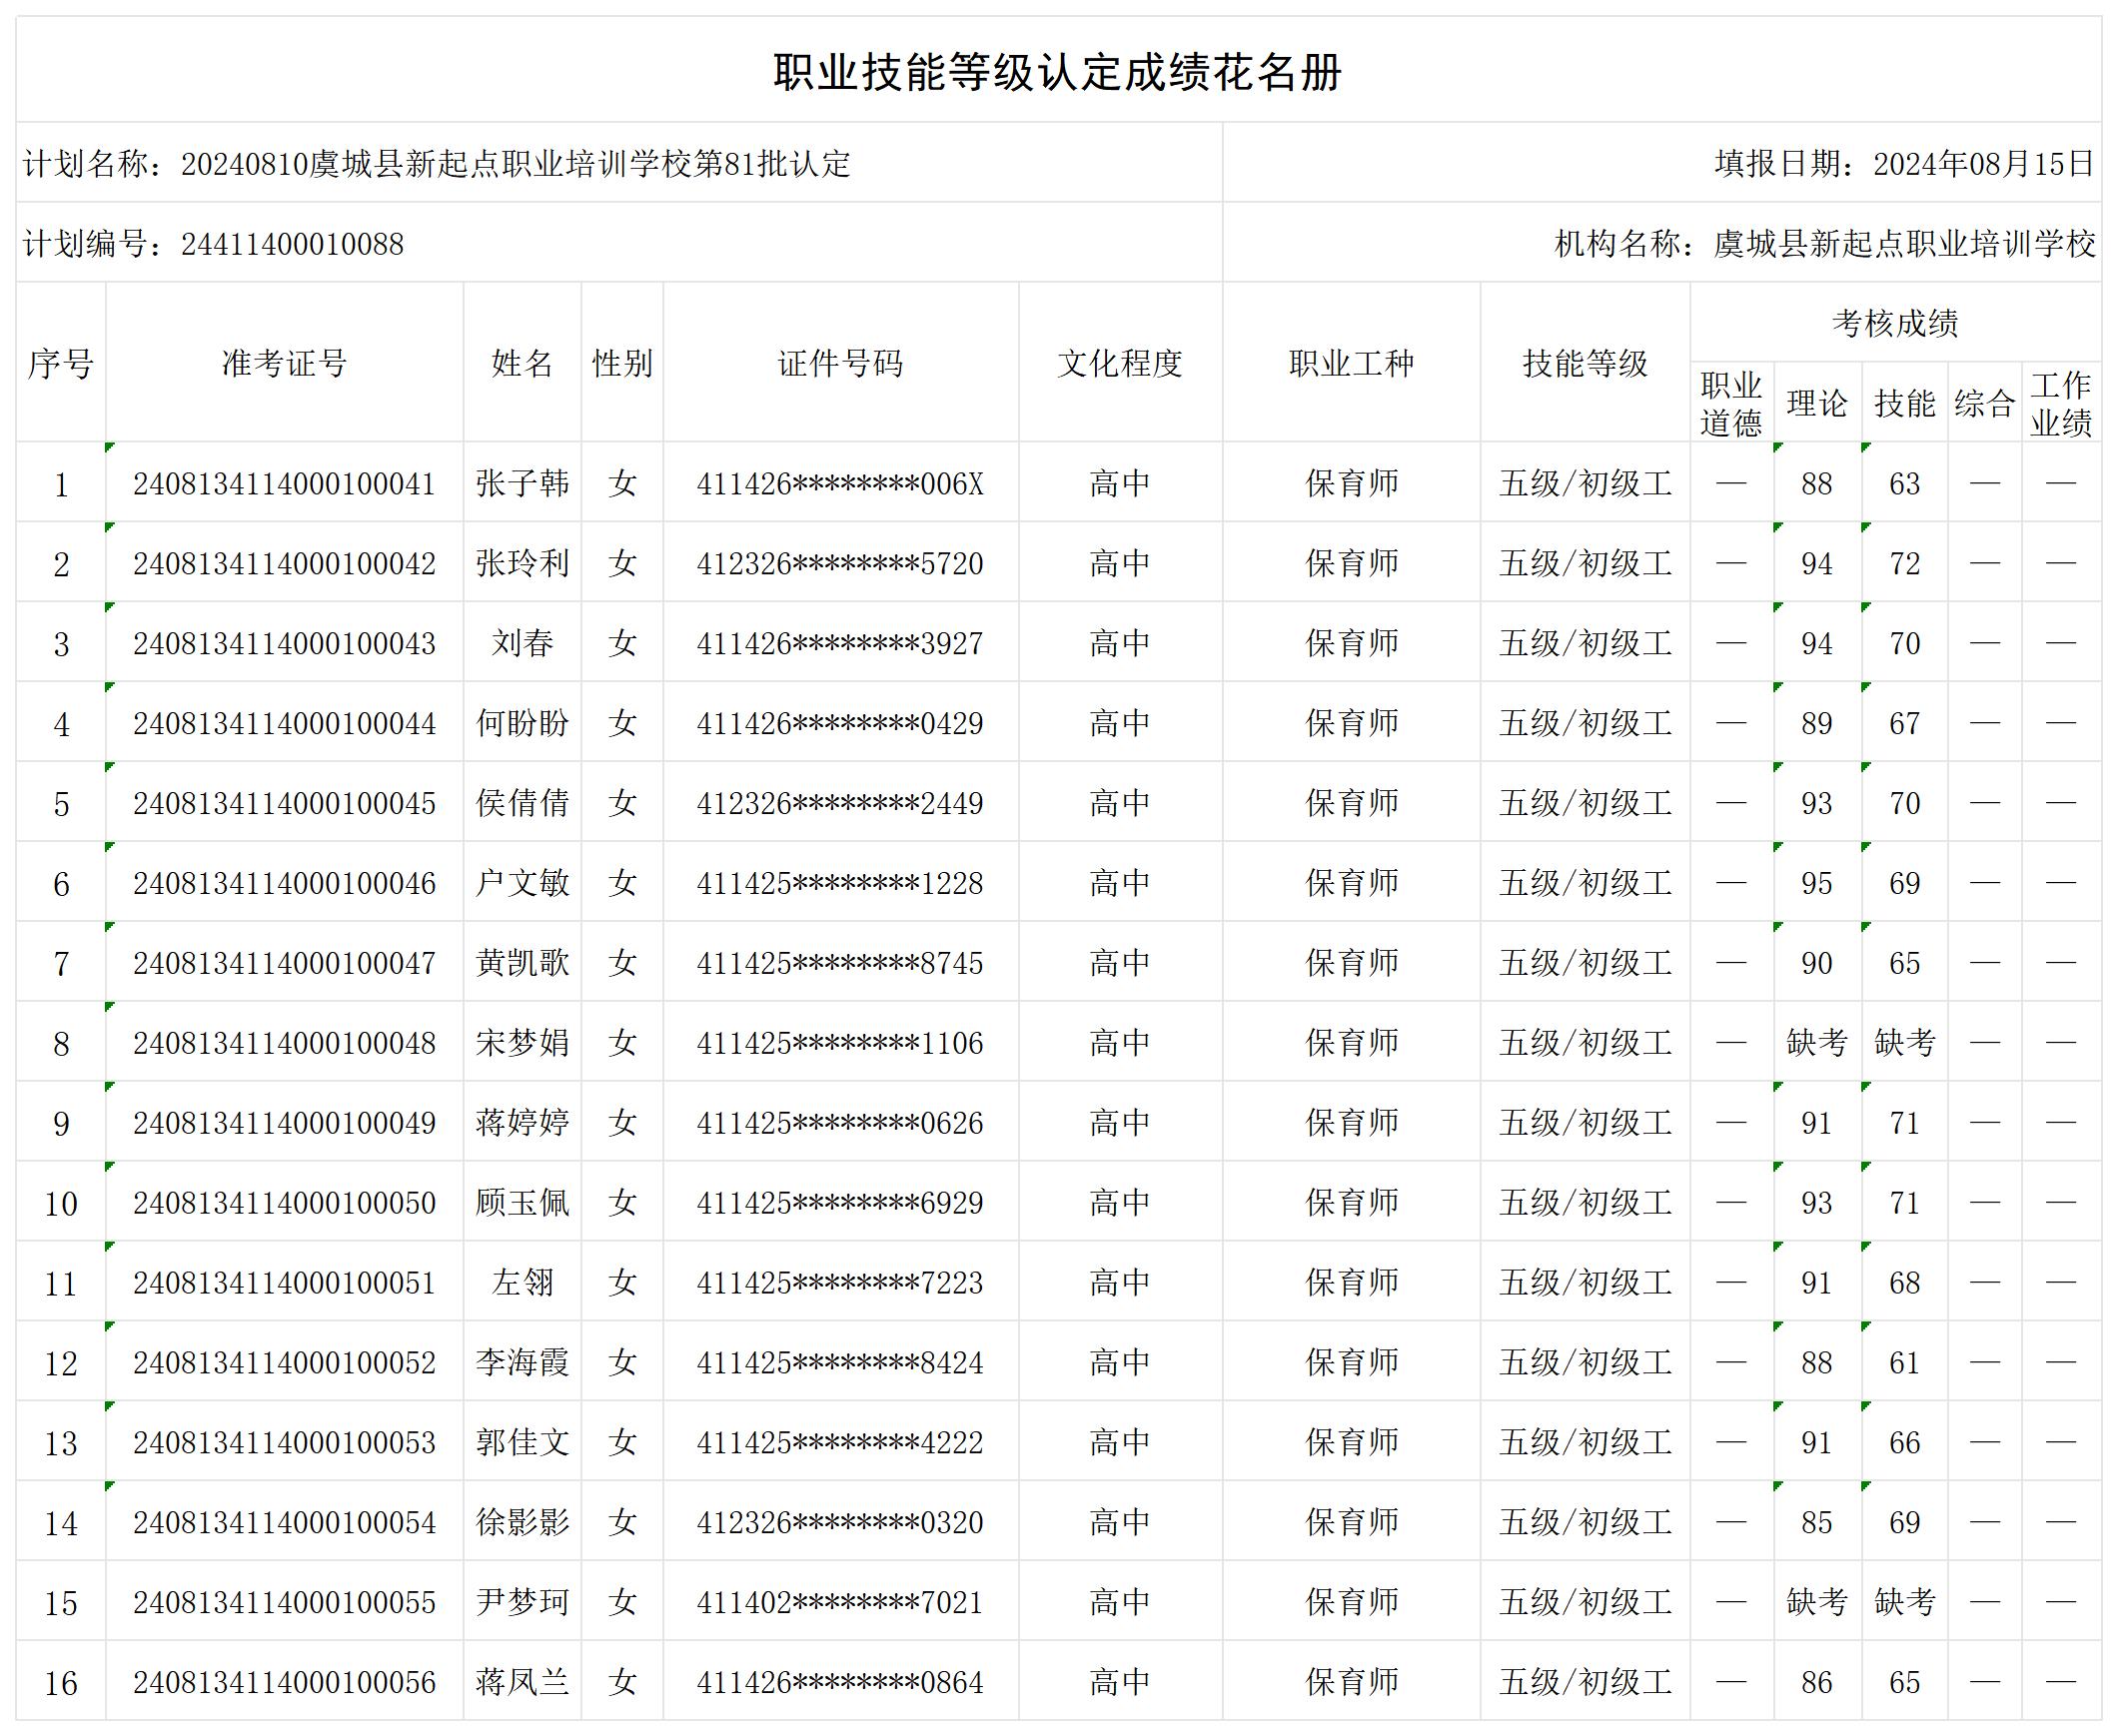Viewport: 2118px width, 1736px height.
Task: Select the 机构名称 cell text
Action: [x=1824, y=244]
